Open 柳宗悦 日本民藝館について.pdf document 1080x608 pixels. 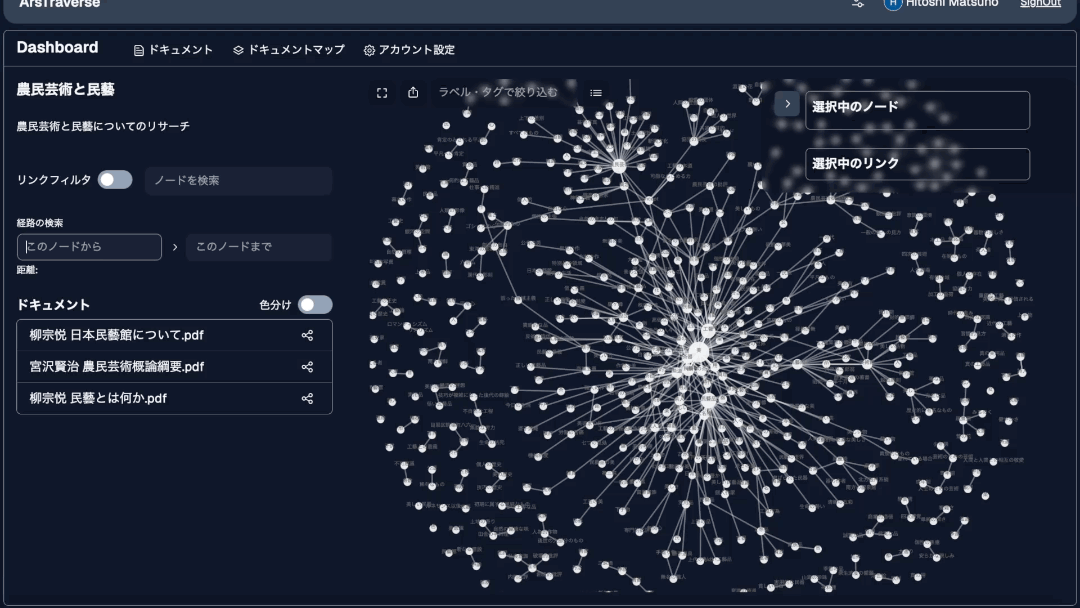tap(117, 336)
